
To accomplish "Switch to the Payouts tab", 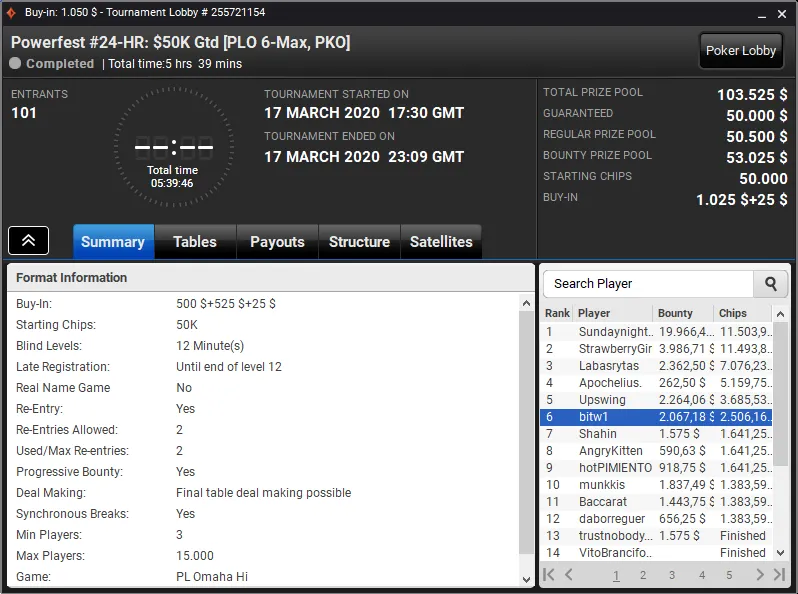I will [x=277, y=242].
